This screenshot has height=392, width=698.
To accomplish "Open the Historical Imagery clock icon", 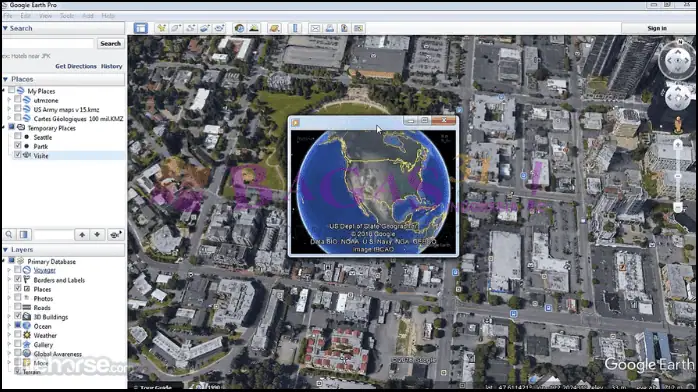I will (x=239, y=28).
